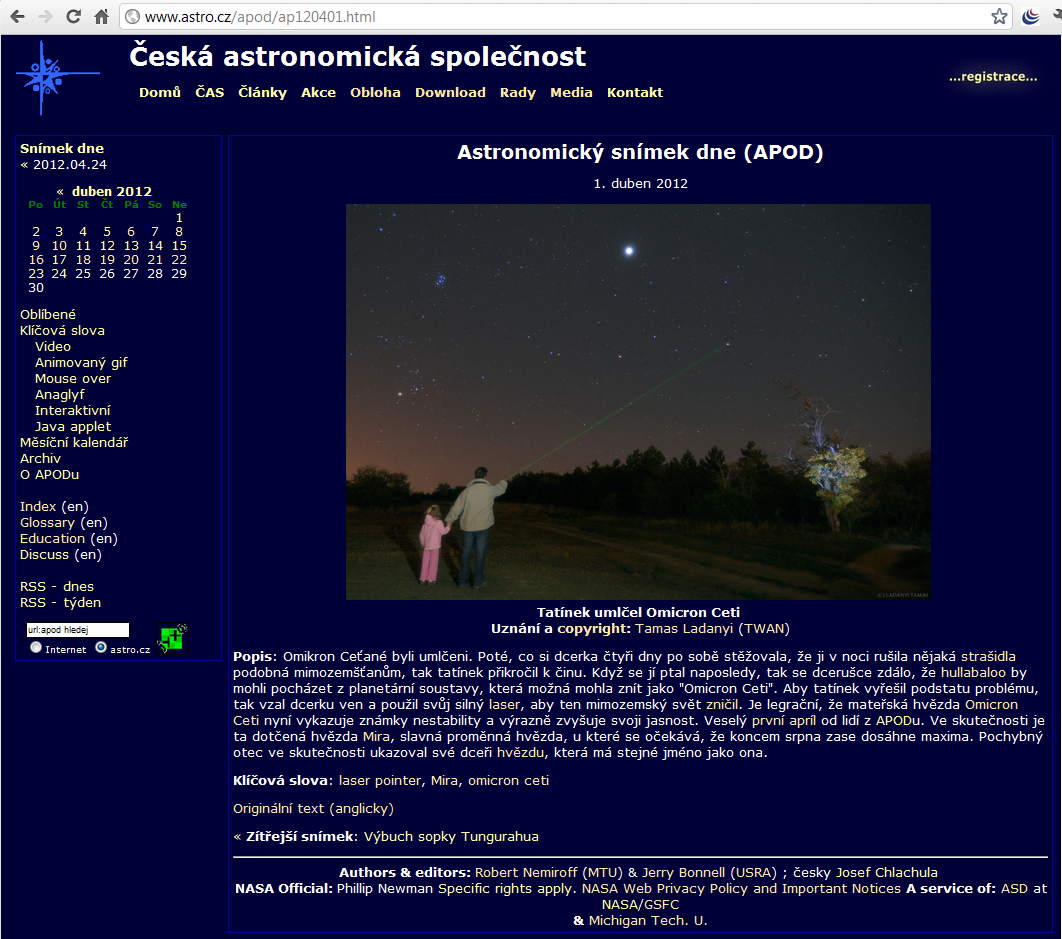Open the browser home page icon
Image resolution: width=1062 pixels, height=939 pixels.
pyautogui.click(x=102, y=16)
